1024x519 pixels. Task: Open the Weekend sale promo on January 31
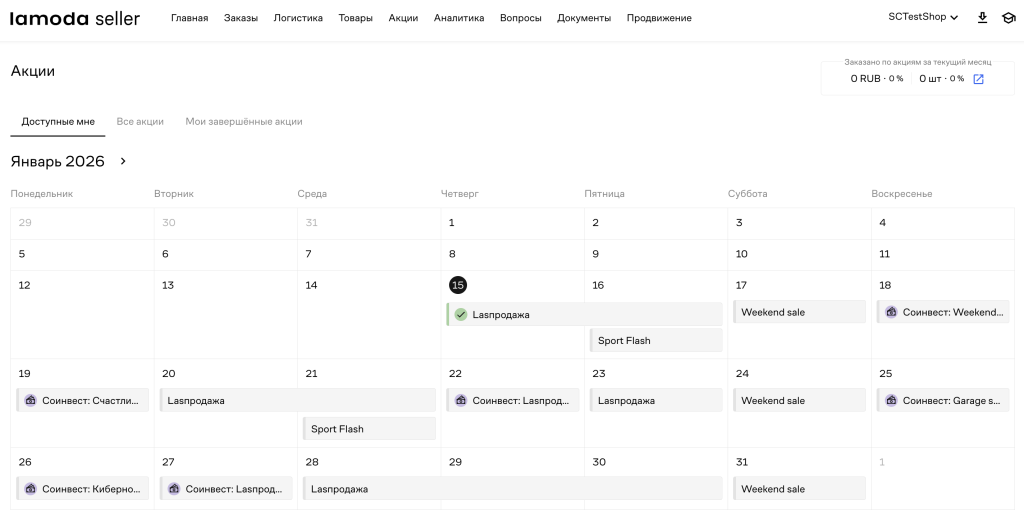(798, 489)
